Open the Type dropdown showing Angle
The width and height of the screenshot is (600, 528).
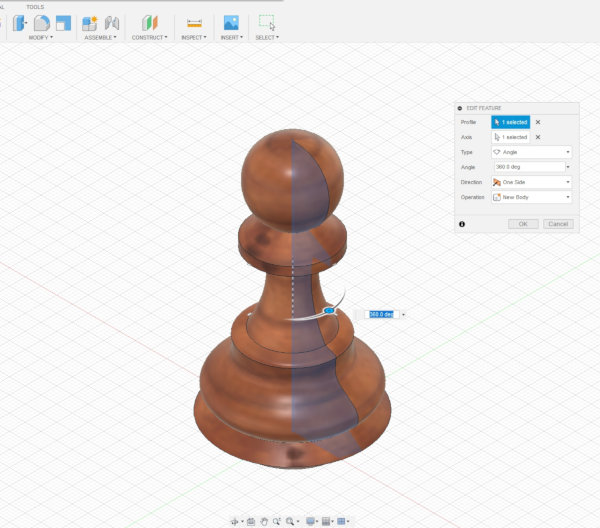(x=531, y=152)
